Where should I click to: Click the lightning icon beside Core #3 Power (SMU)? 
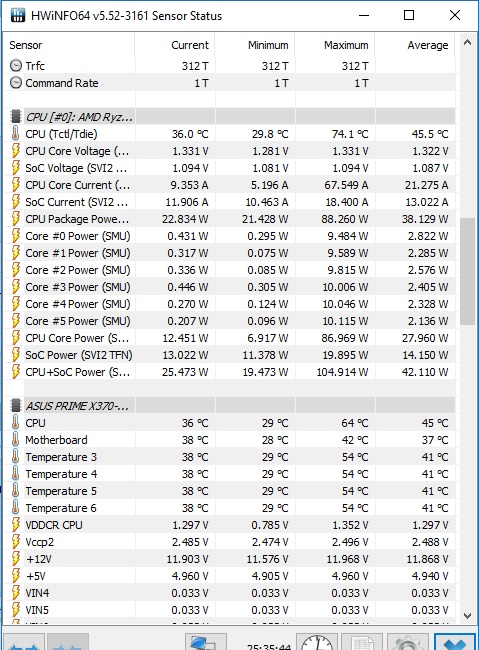pyautogui.click(x=16, y=287)
